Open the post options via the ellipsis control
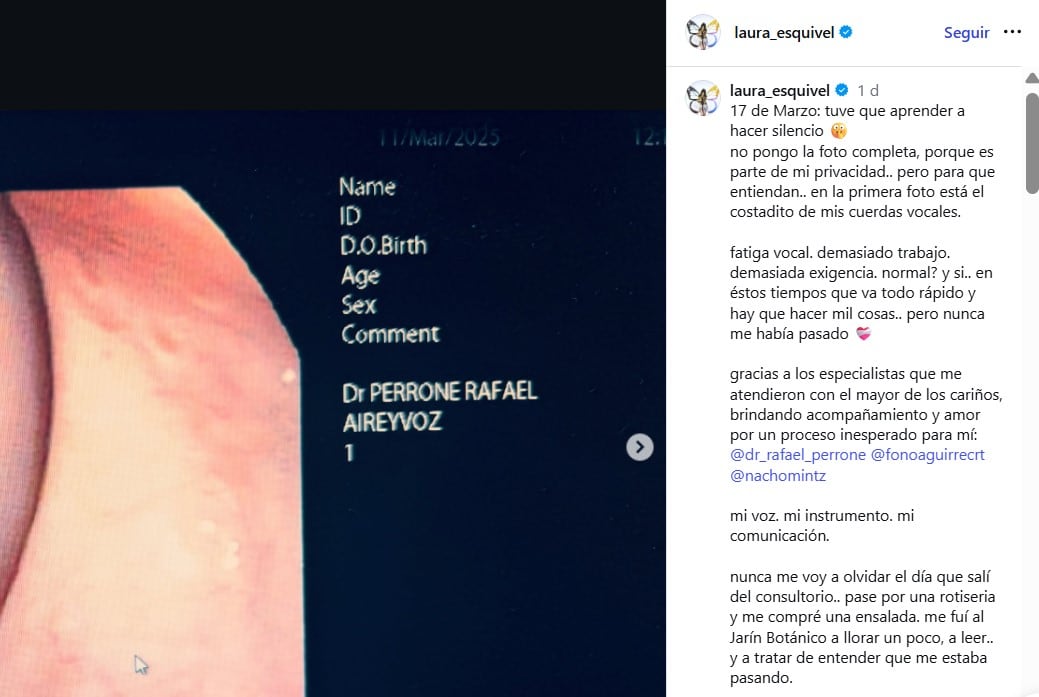 click(x=1013, y=32)
